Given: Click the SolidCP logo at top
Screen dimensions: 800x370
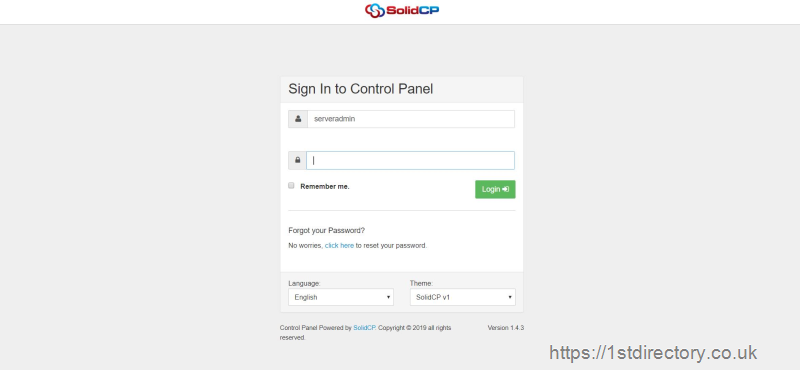Looking at the screenshot, I should [402, 10].
